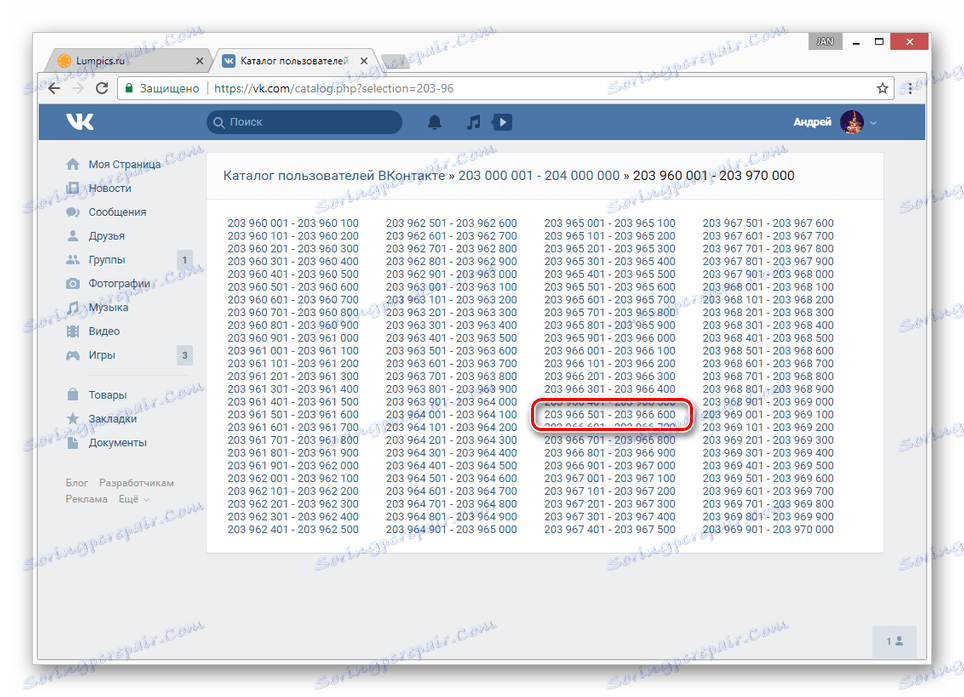Screen dimensions: 964x697
Task: Close the Каталог пользователей tab
Action: point(364,61)
